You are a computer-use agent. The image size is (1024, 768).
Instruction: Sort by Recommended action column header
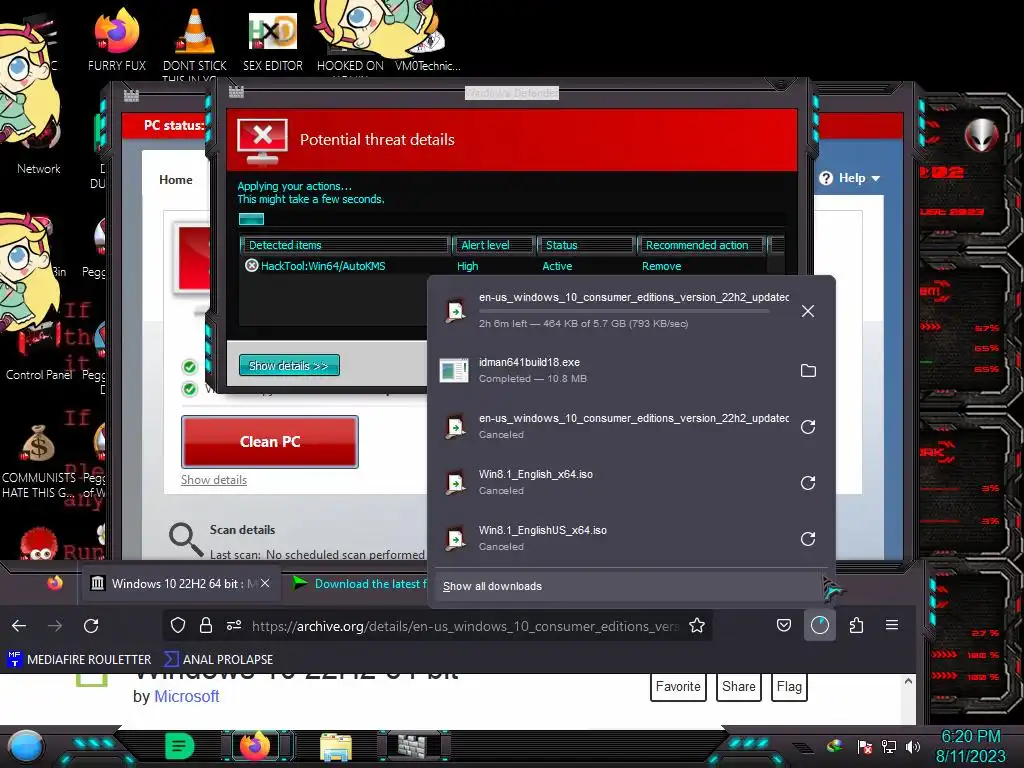(x=701, y=245)
